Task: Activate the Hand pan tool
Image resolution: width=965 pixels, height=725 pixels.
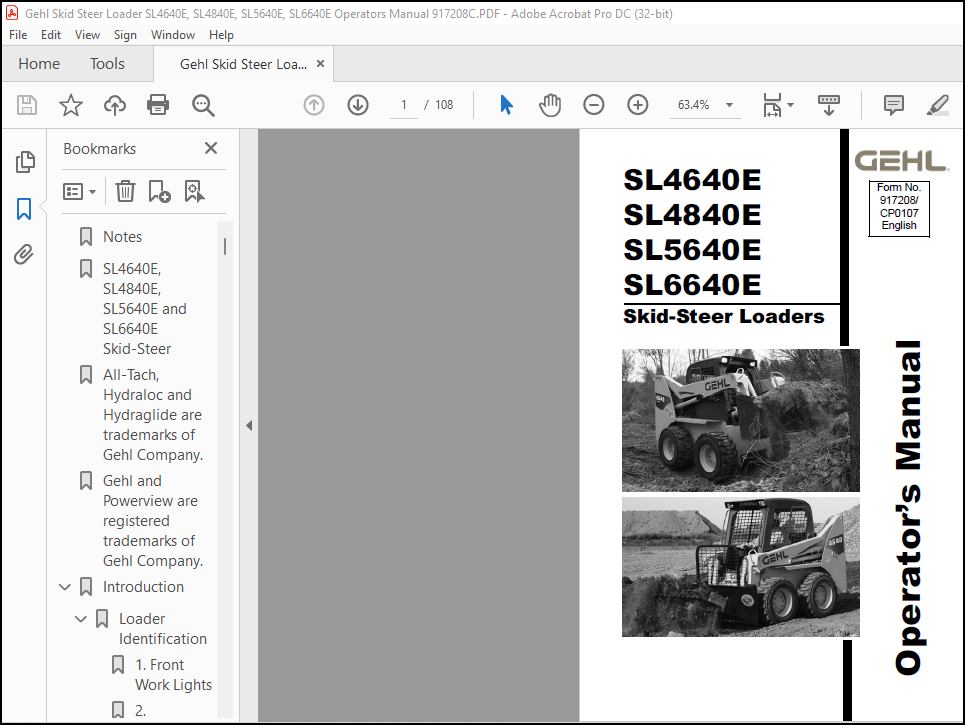Action: 550,105
